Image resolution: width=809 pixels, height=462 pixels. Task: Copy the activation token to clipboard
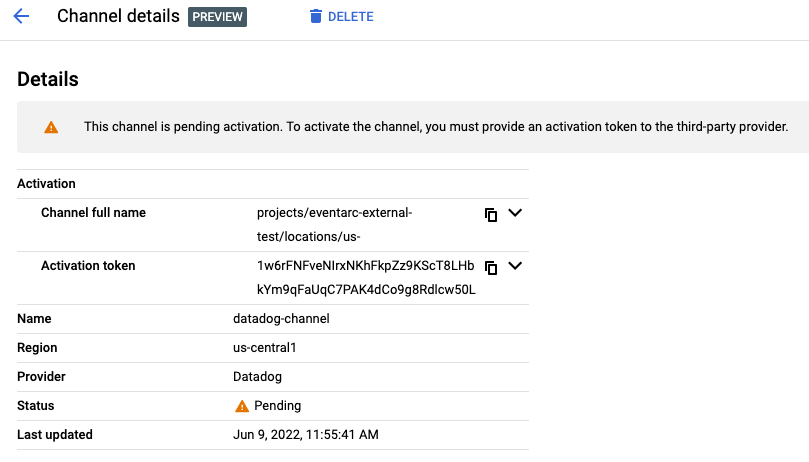tap(491, 267)
